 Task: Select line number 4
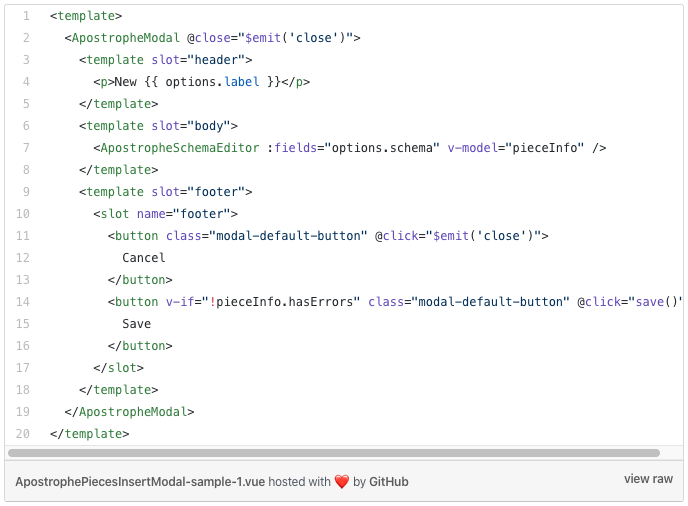[26, 82]
